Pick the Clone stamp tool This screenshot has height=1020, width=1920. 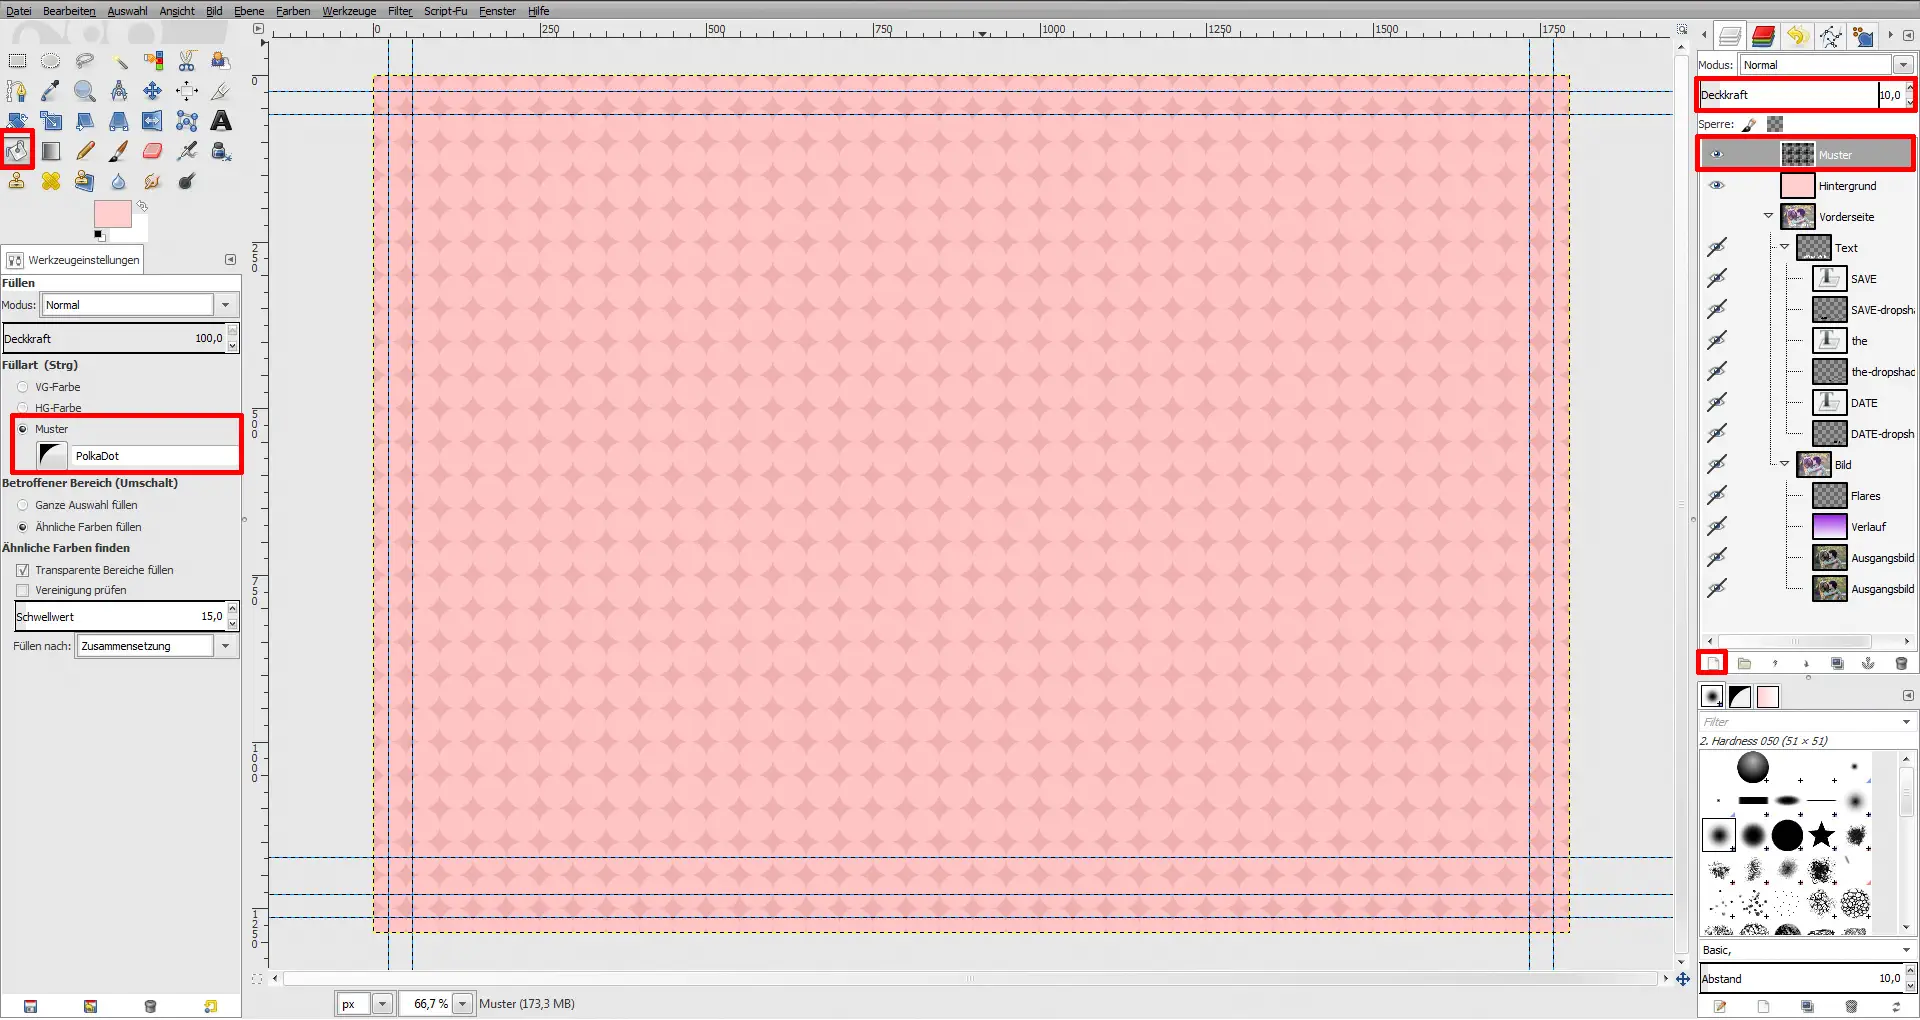tap(16, 181)
